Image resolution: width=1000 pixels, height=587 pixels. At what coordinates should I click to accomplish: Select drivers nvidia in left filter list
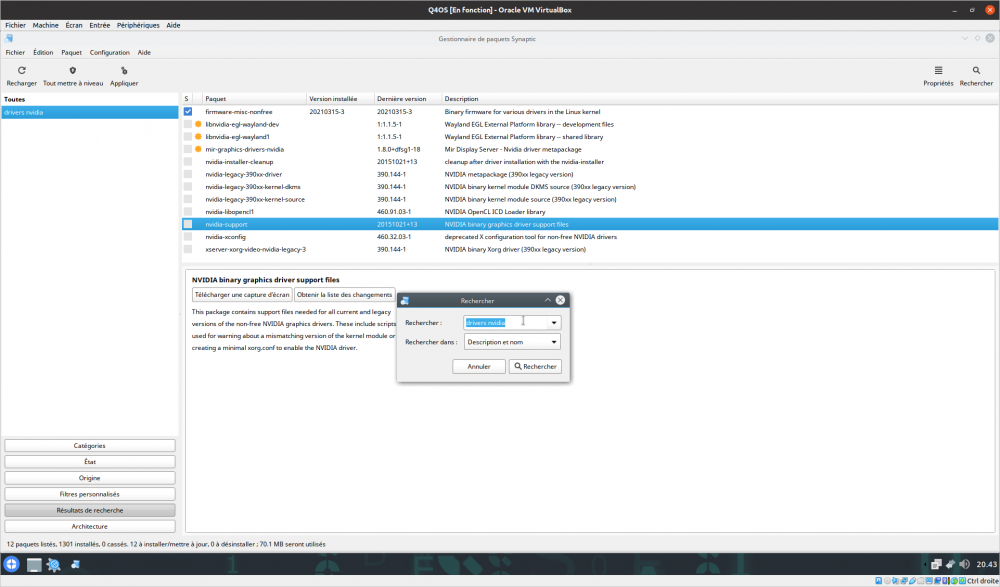point(90,112)
